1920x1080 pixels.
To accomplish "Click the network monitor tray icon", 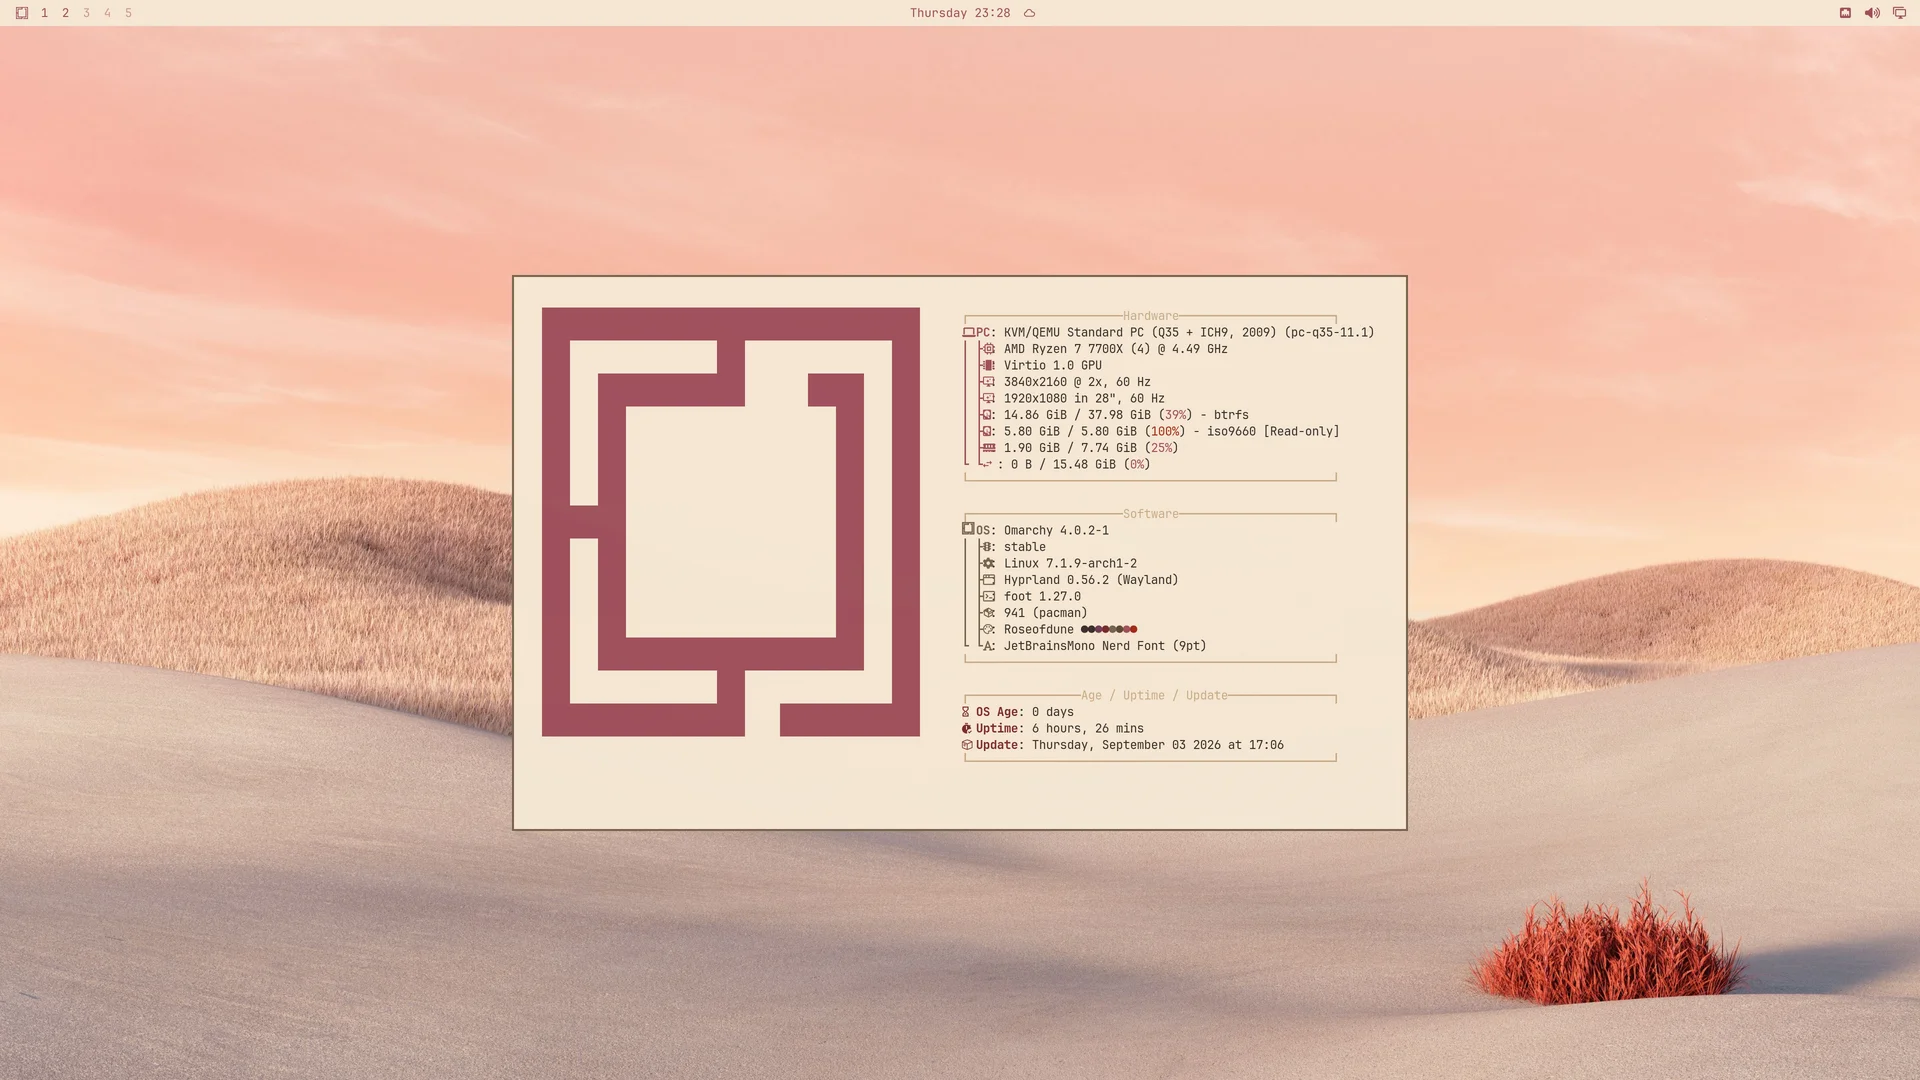I will point(1899,13).
